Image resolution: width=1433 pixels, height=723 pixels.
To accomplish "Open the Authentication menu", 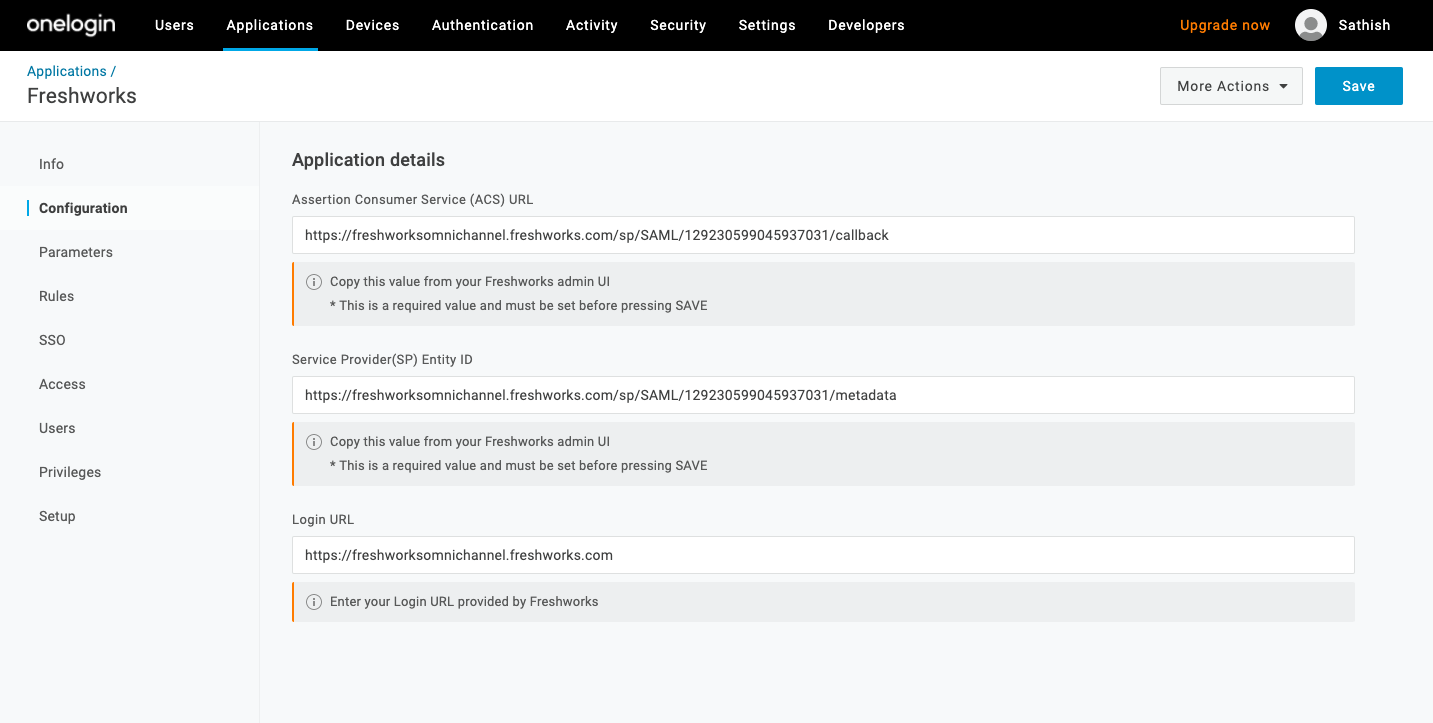I will pos(483,25).
